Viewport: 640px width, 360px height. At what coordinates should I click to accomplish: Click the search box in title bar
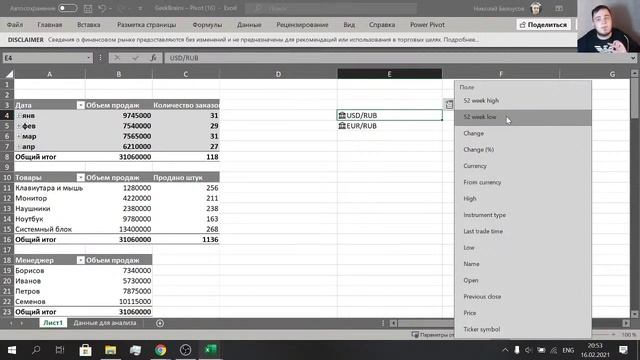[331, 8]
